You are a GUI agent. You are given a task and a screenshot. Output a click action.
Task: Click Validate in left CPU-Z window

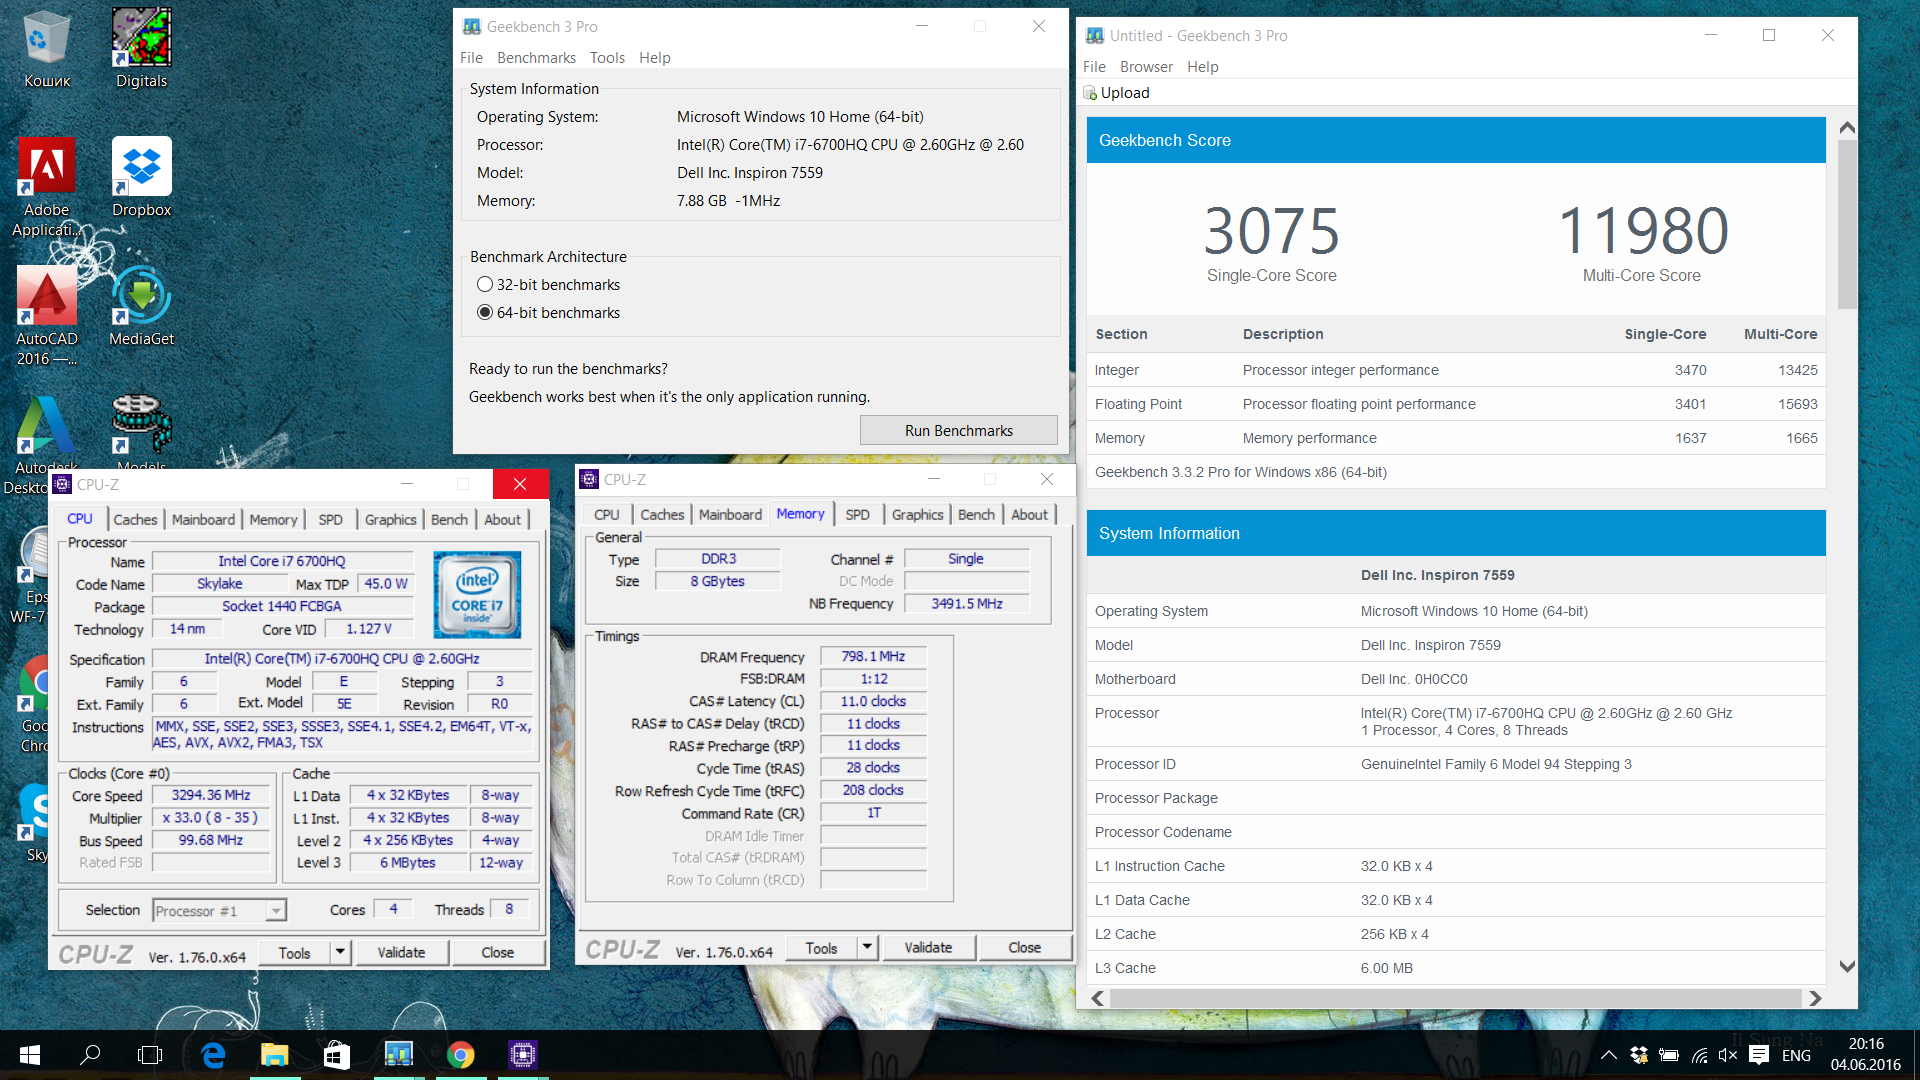[401, 953]
